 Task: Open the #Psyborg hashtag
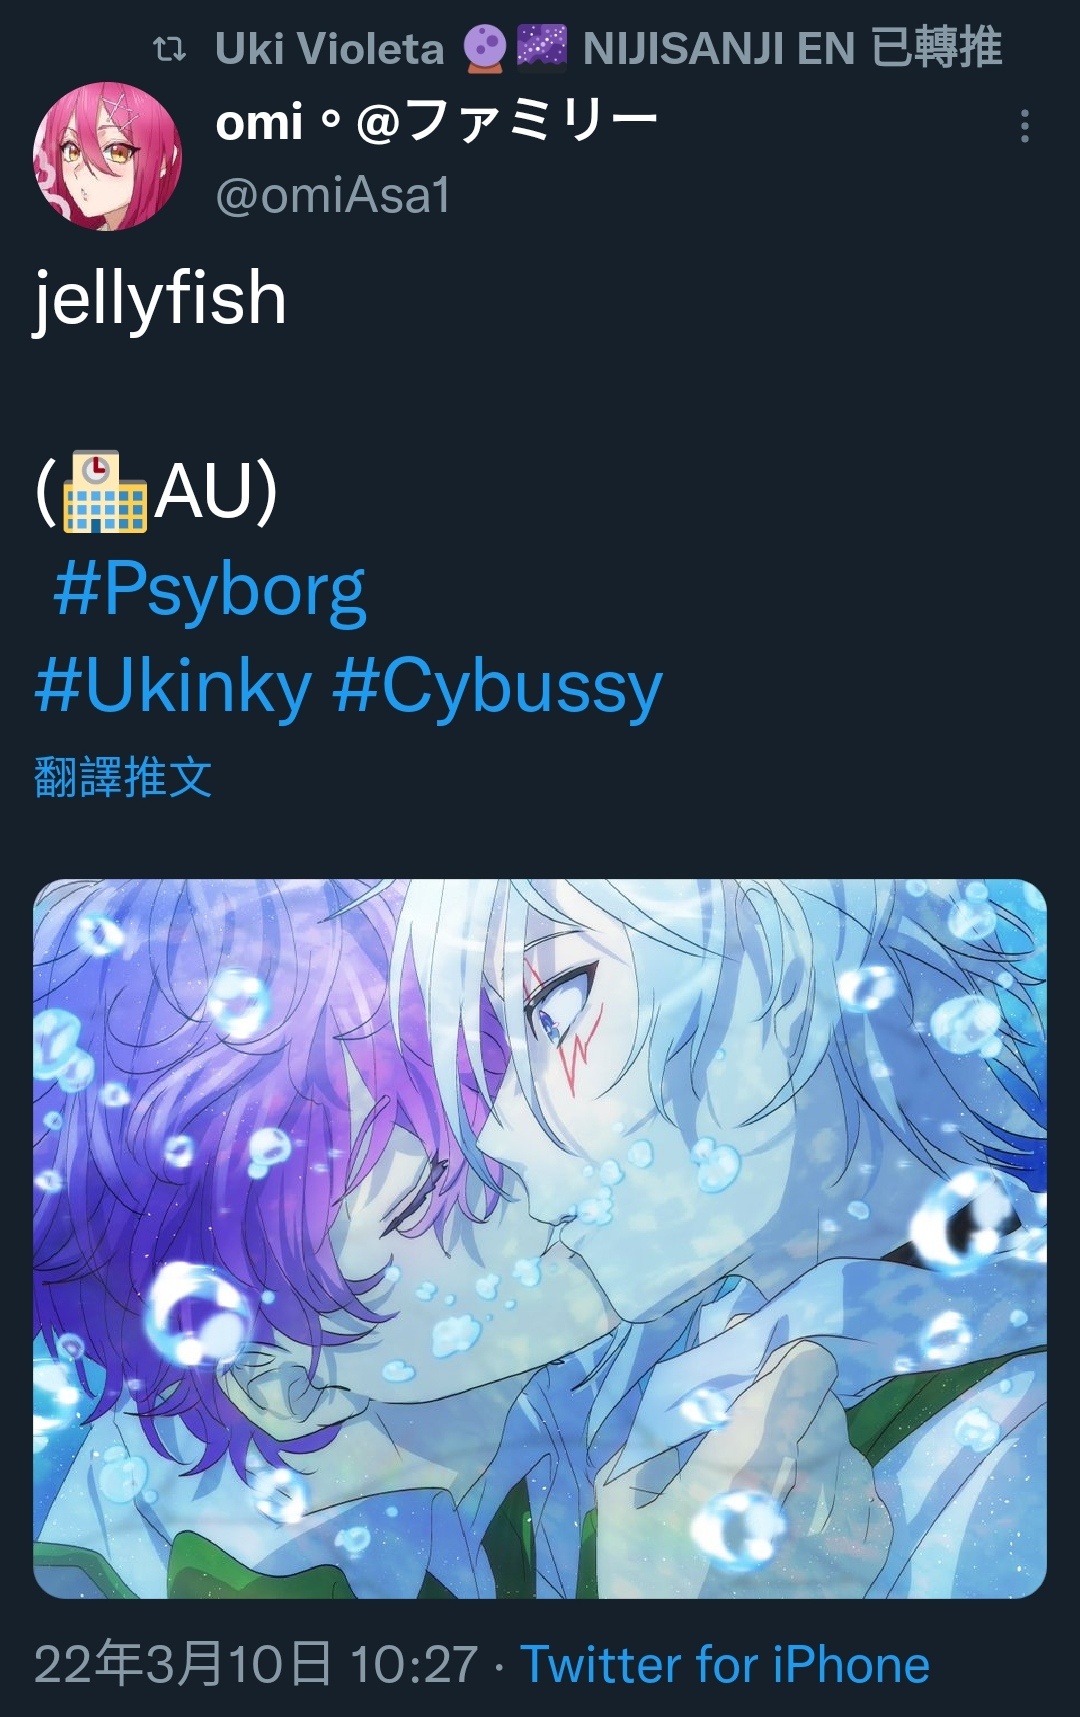click(x=210, y=590)
